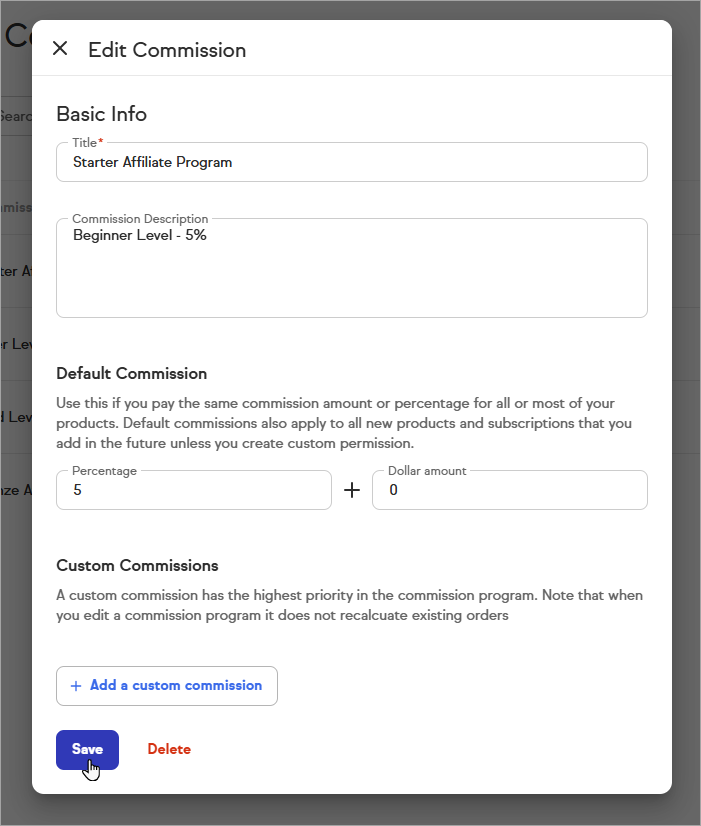701x826 pixels.
Task: Focus the Title field with Starter Affiliate Program
Action: click(x=351, y=162)
